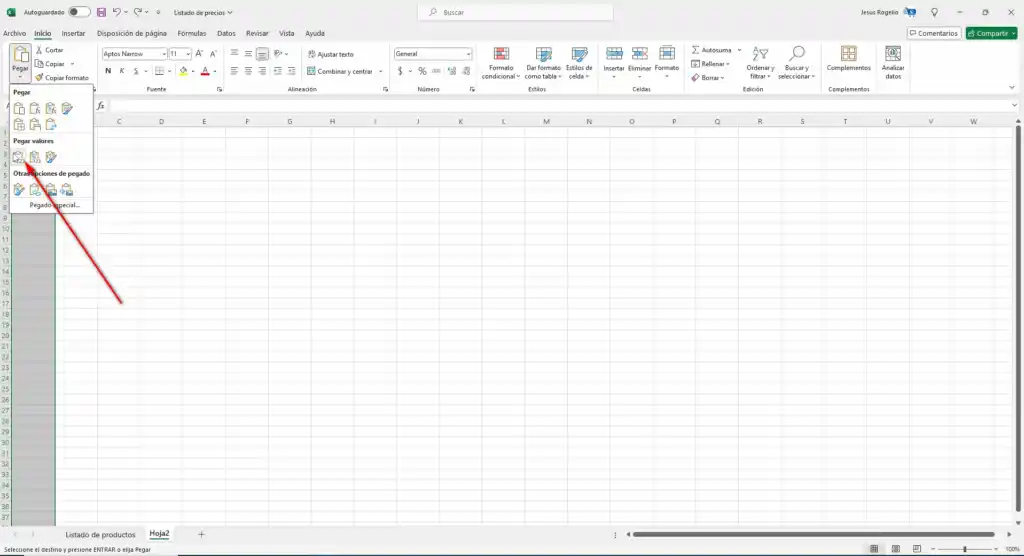Choose the paste linked picture icon
Viewport: 1024px width, 556px height.
(x=67, y=189)
